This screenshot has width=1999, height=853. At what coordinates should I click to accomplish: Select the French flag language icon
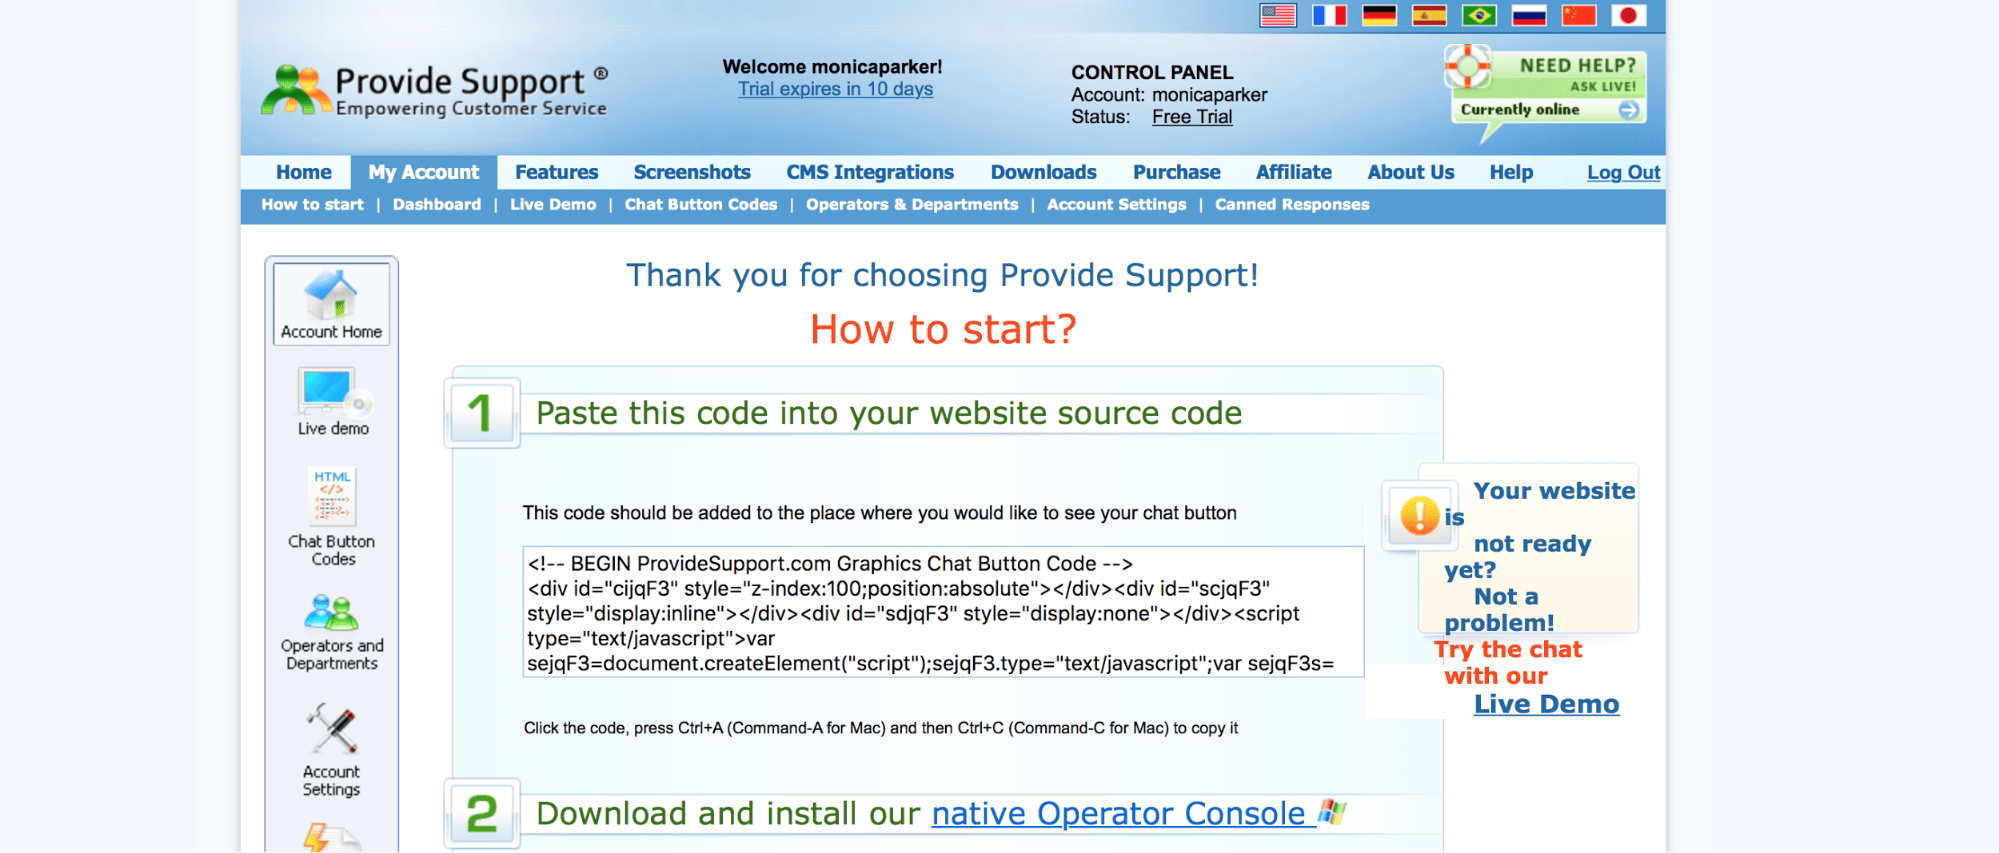point(1329,15)
